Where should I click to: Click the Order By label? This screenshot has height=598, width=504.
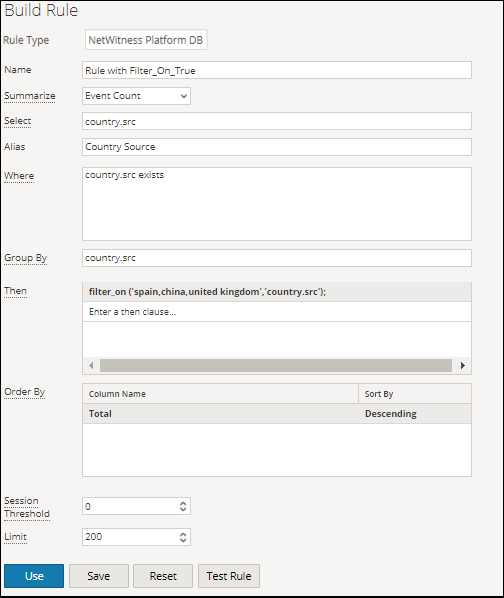(x=24, y=392)
